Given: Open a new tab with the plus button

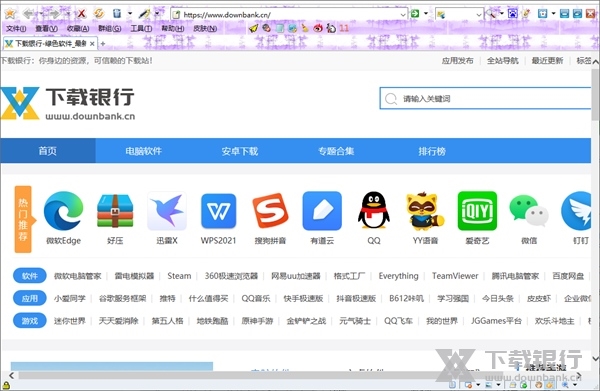Looking at the screenshot, I should [x=103, y=44].
